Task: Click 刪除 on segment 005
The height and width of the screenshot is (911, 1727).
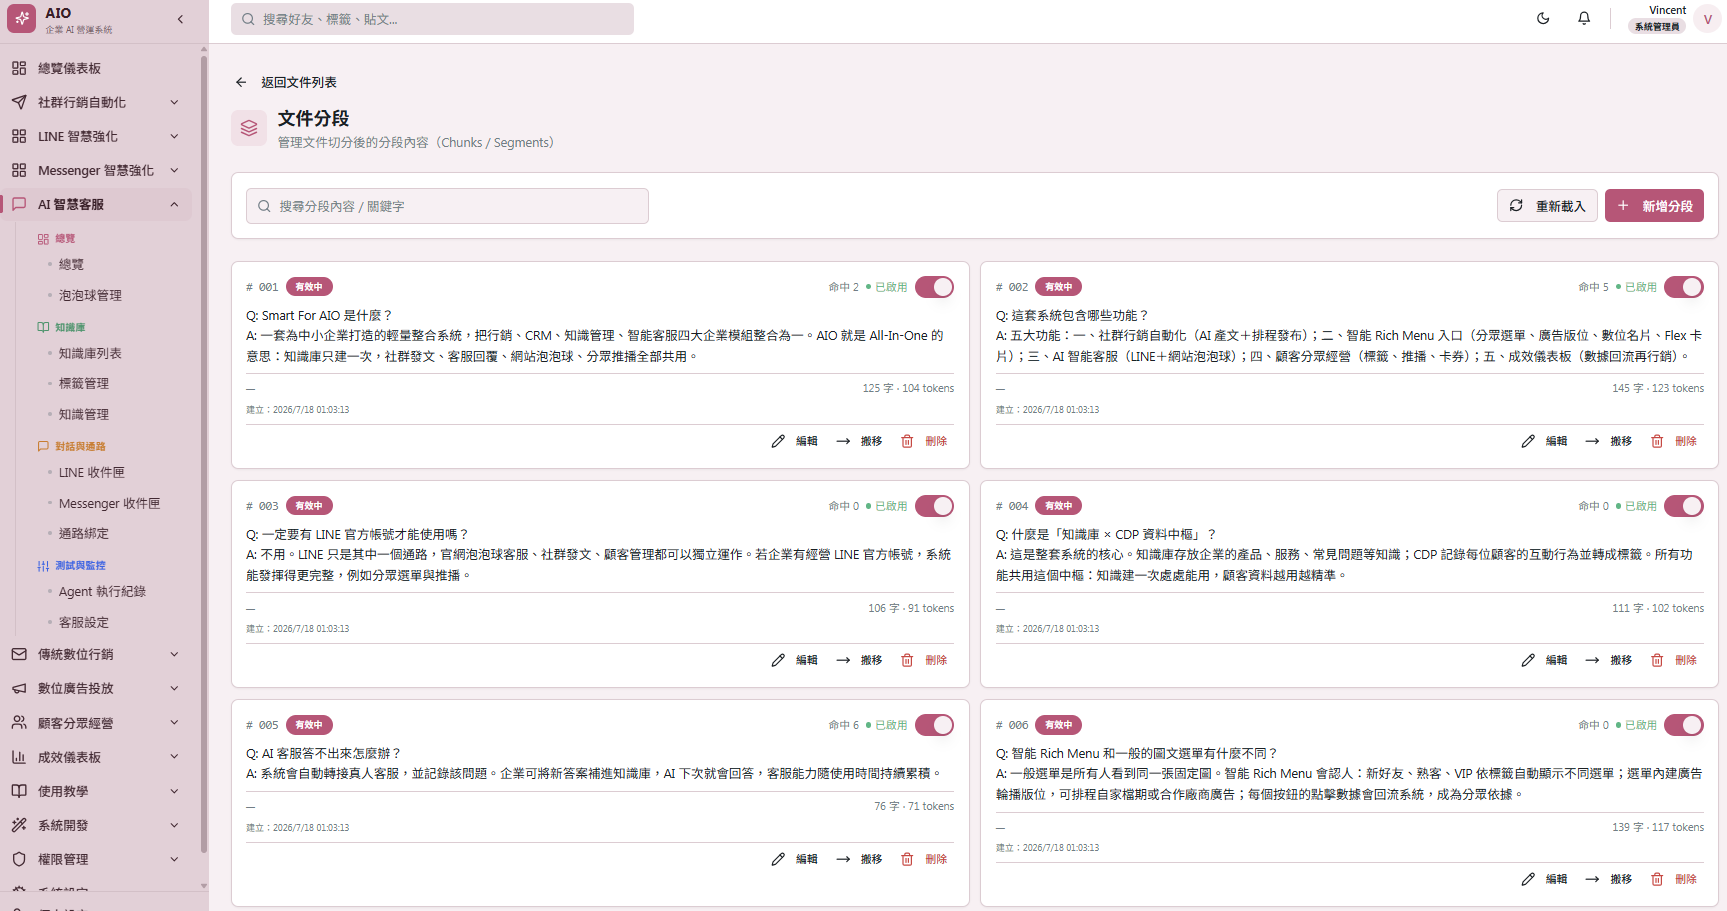Action: pos(936,859)
